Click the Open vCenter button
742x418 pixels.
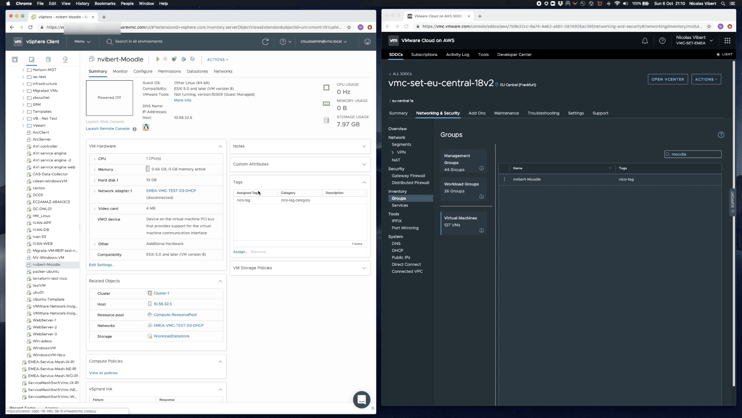[x=667, y=79]
